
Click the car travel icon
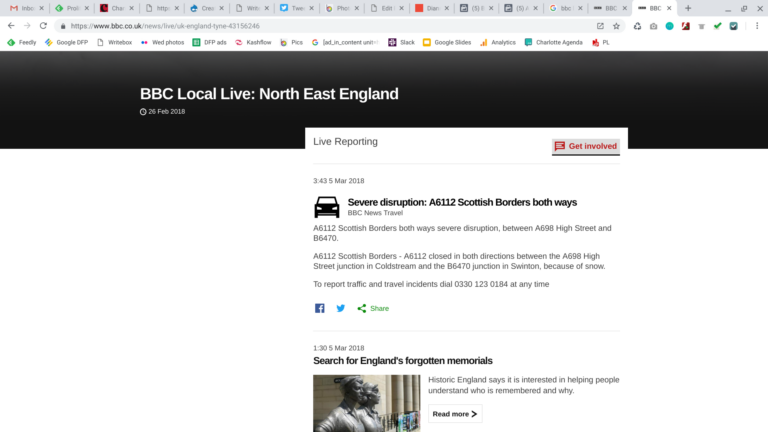pos(327,207)
